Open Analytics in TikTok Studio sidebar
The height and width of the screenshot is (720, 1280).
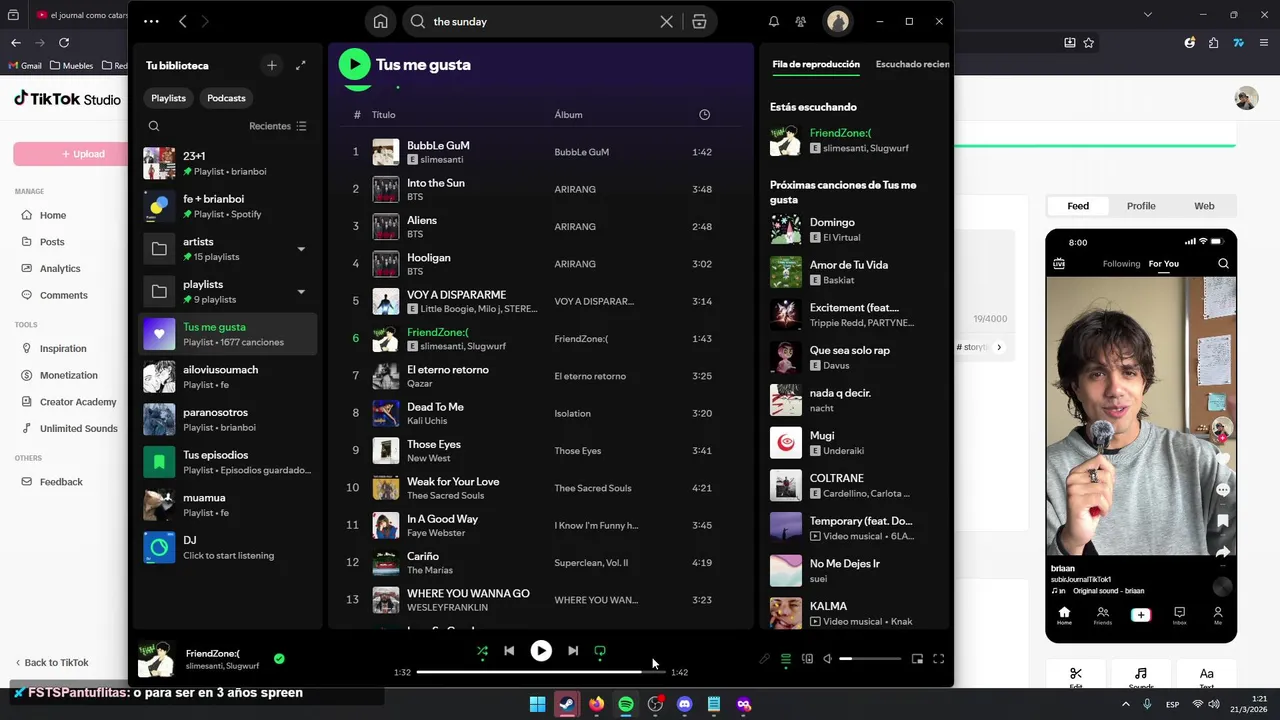tap(60, 268)
